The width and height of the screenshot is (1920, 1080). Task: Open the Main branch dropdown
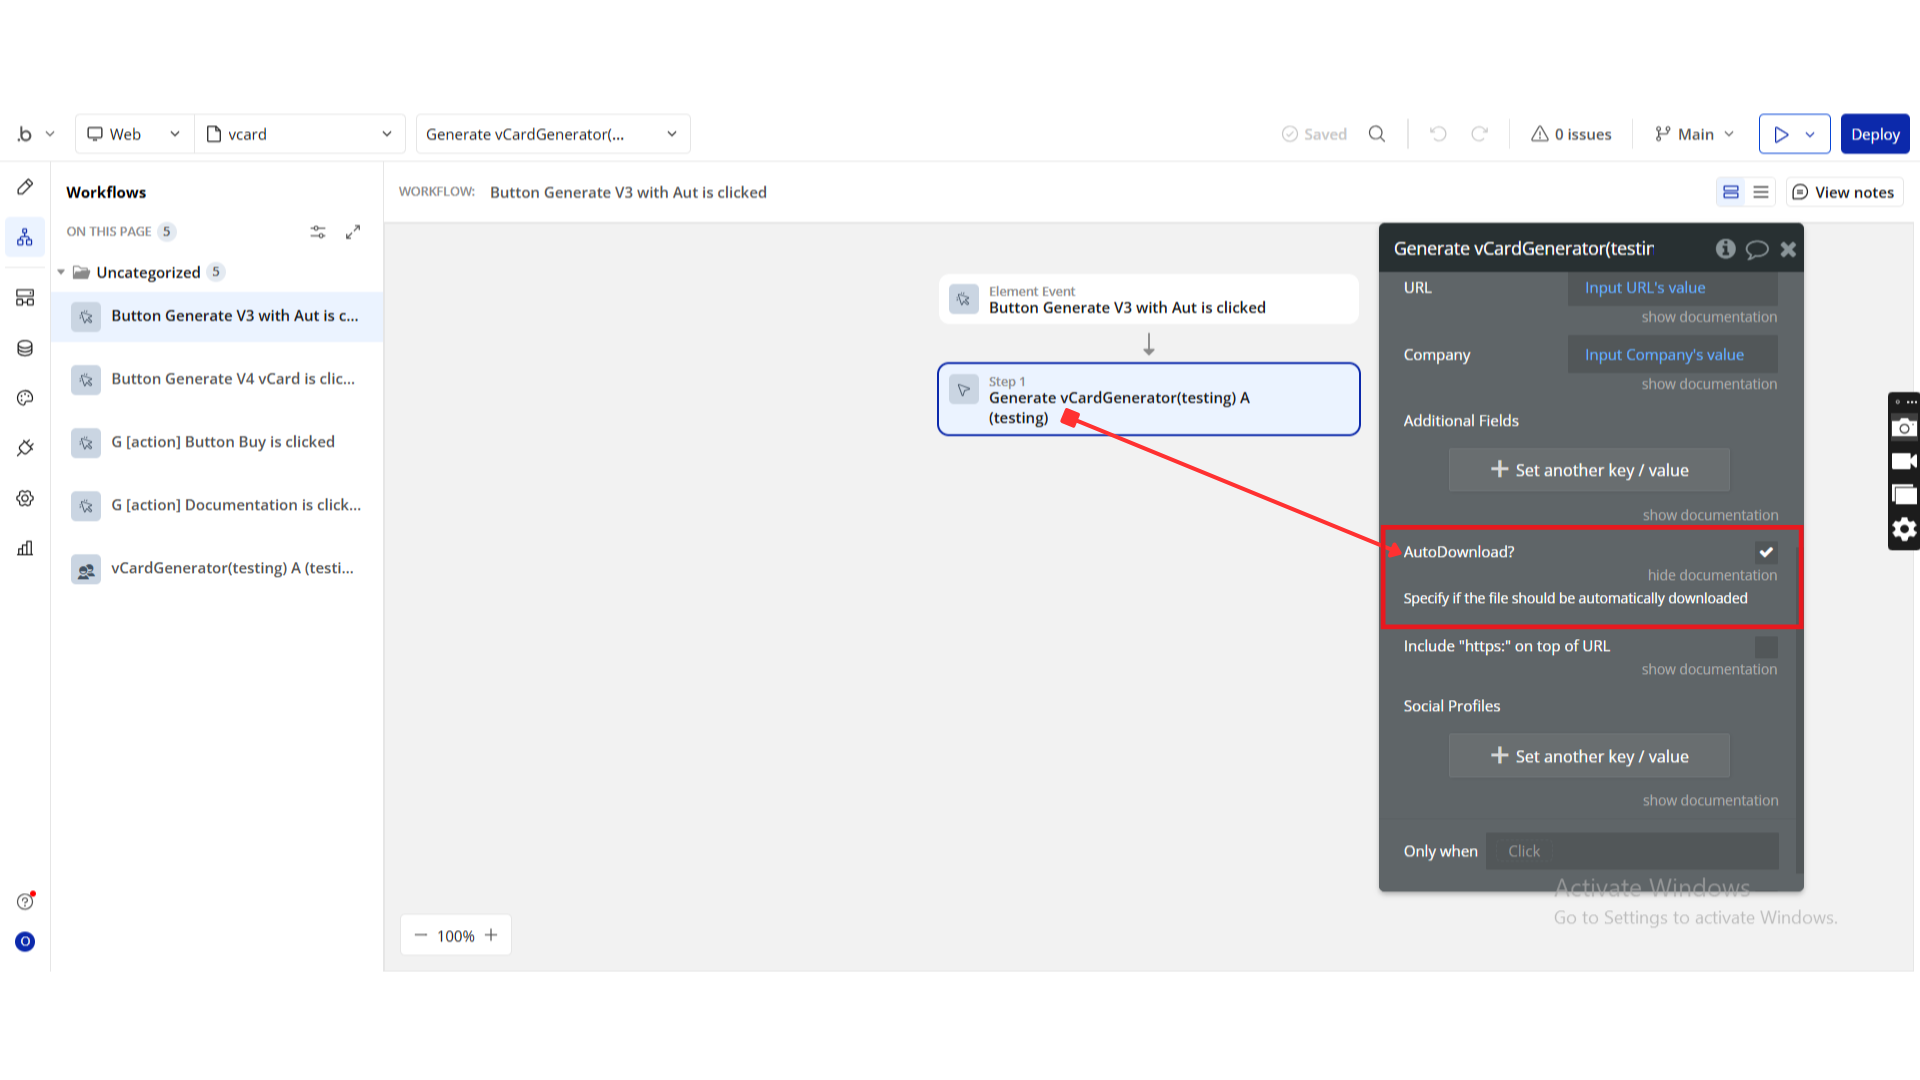coord(1695,134)
